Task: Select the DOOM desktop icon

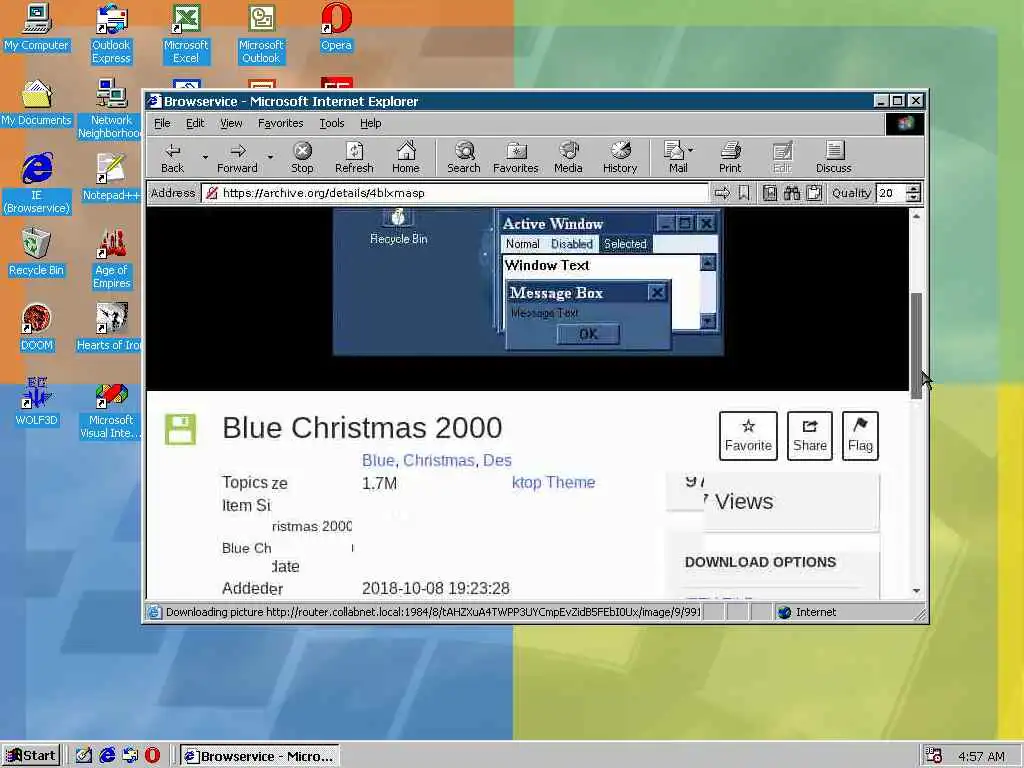Action: [37, 327]
